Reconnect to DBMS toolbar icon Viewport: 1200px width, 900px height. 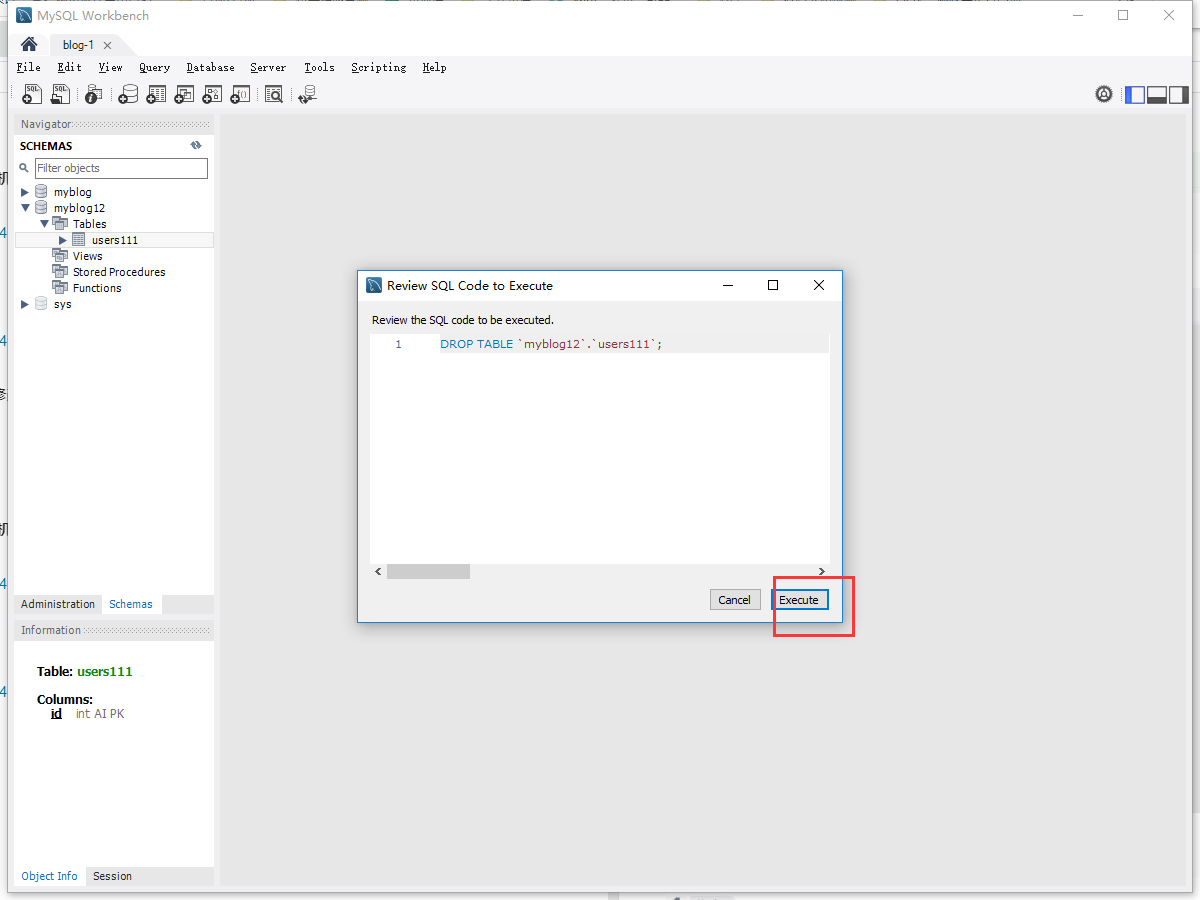pos(307,94)
